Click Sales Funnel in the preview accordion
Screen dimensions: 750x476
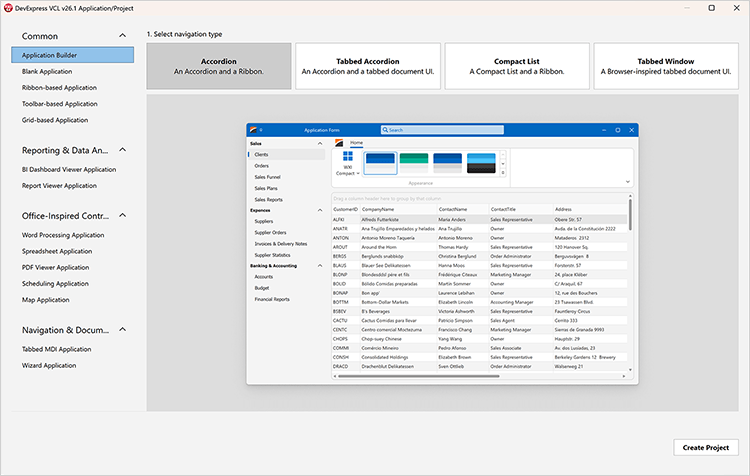pos(267,177)
